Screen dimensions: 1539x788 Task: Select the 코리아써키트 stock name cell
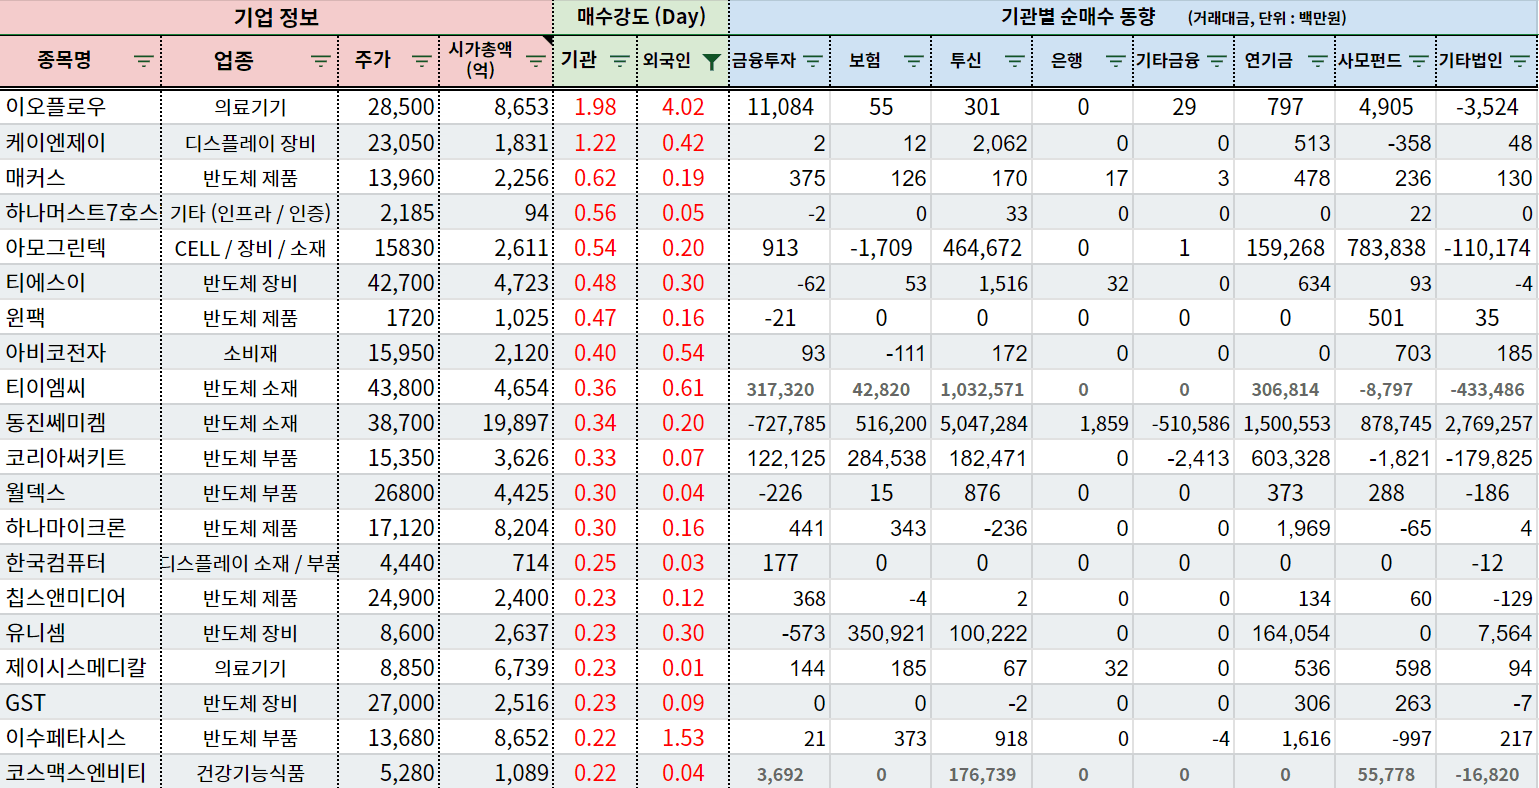point(79,457)
